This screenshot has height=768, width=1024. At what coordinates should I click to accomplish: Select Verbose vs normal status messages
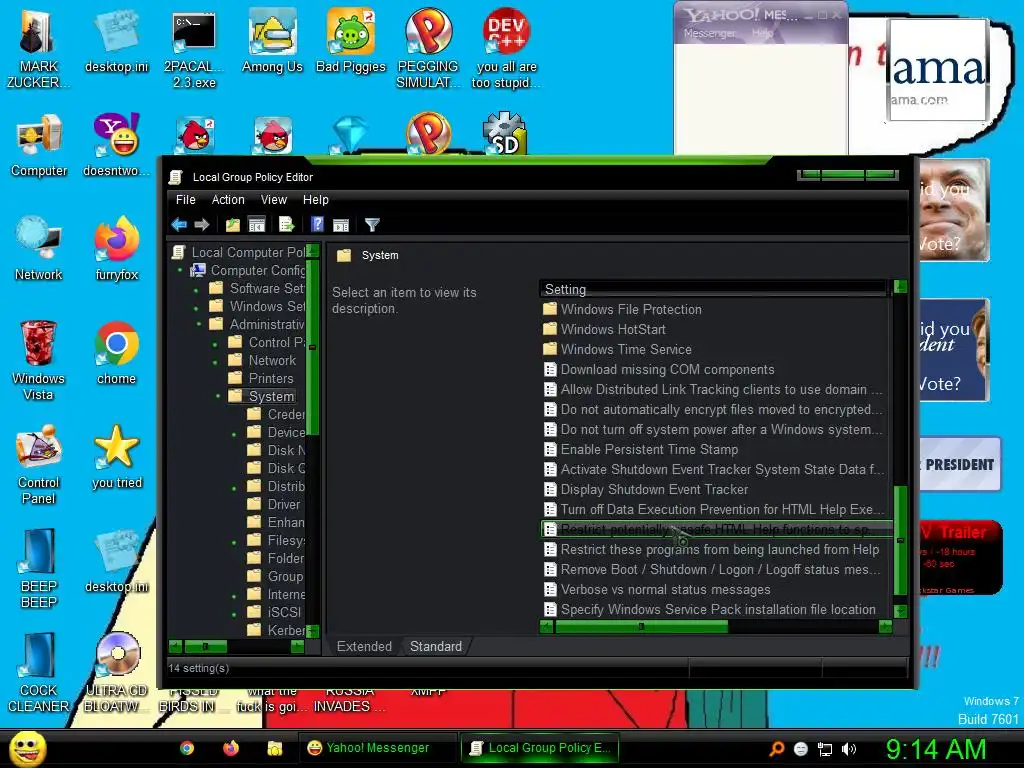665,590
